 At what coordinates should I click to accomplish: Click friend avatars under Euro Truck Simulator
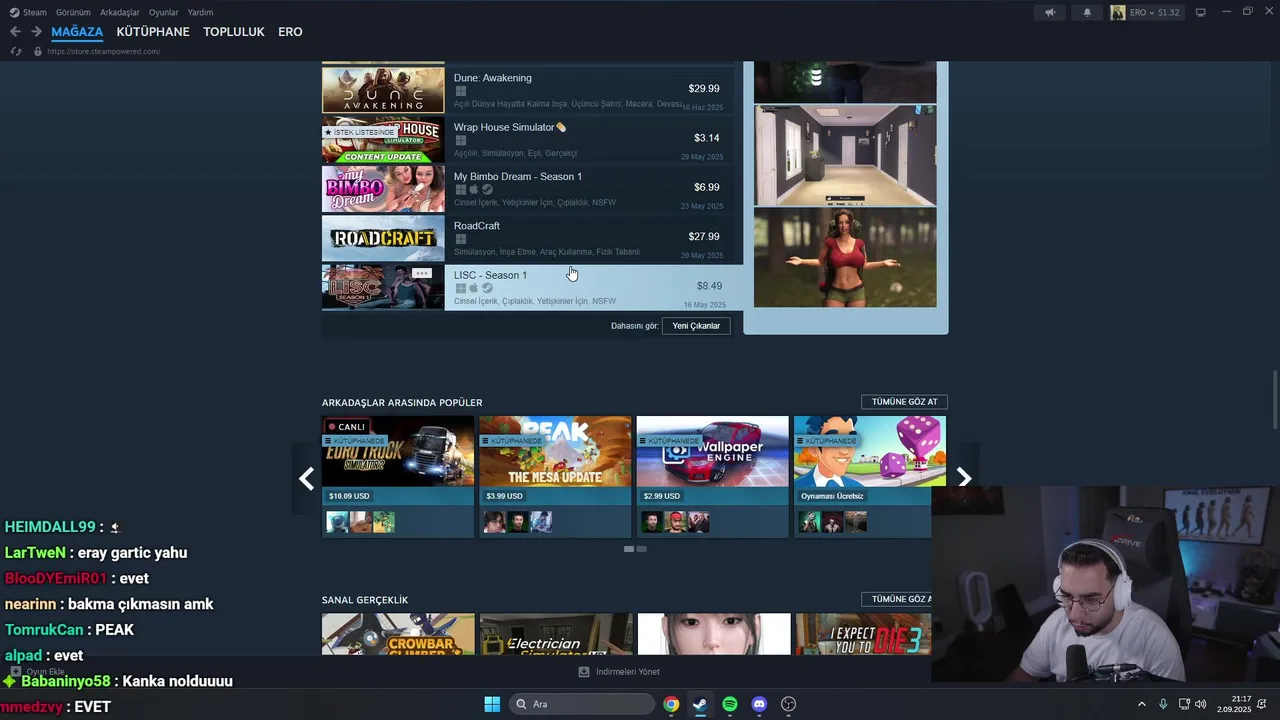[x=361, y=522]
